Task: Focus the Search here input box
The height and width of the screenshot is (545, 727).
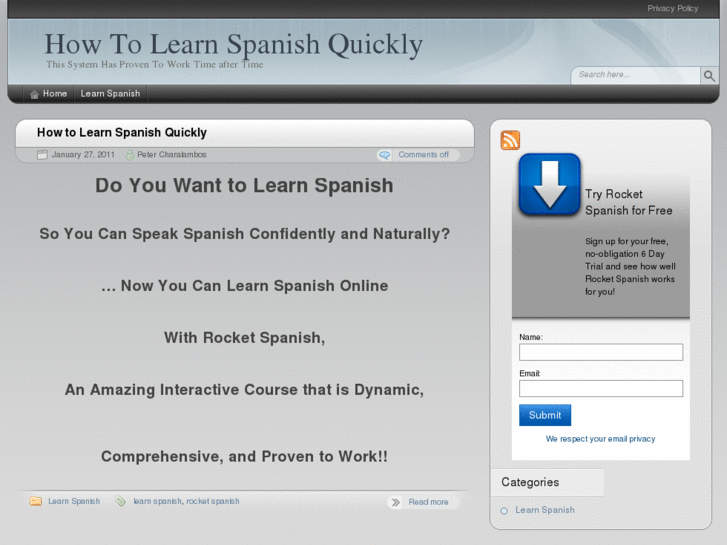Action: pyautogui.click(x=636, y=75)
